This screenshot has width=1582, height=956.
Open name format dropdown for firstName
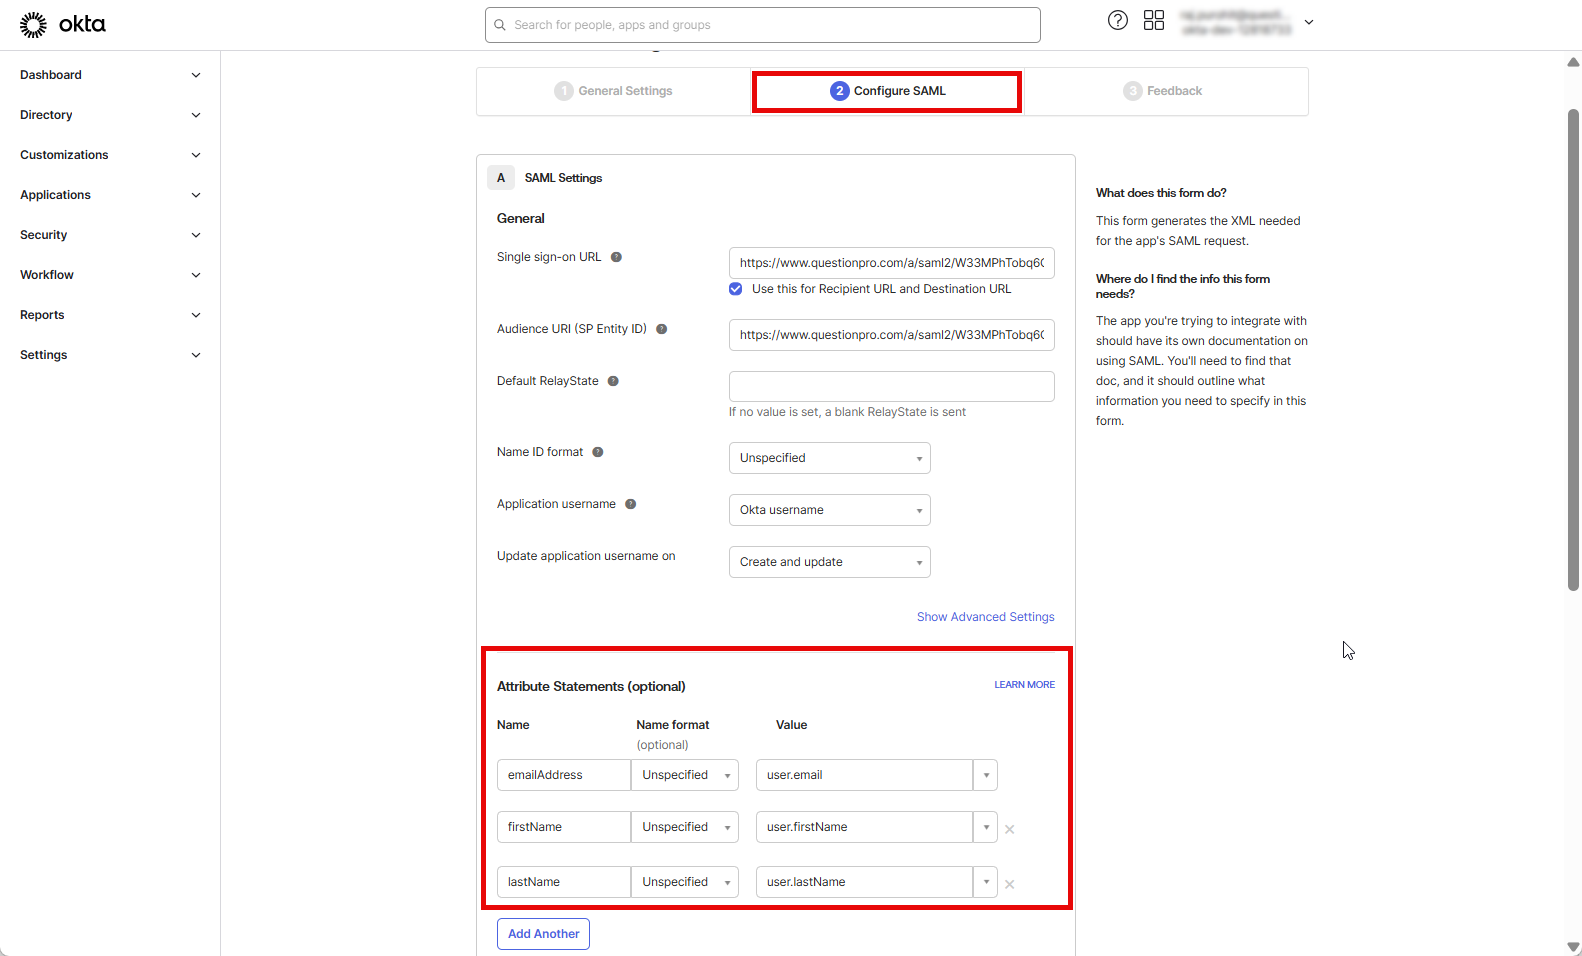[x=685, y=827]
